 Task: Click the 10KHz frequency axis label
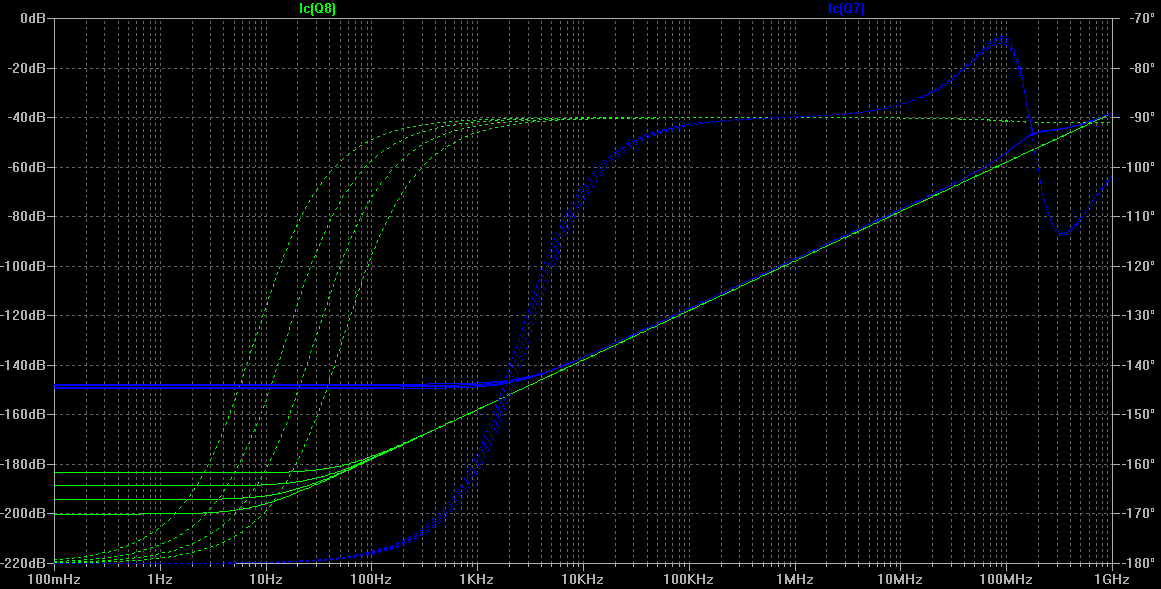tap(583, 579)
